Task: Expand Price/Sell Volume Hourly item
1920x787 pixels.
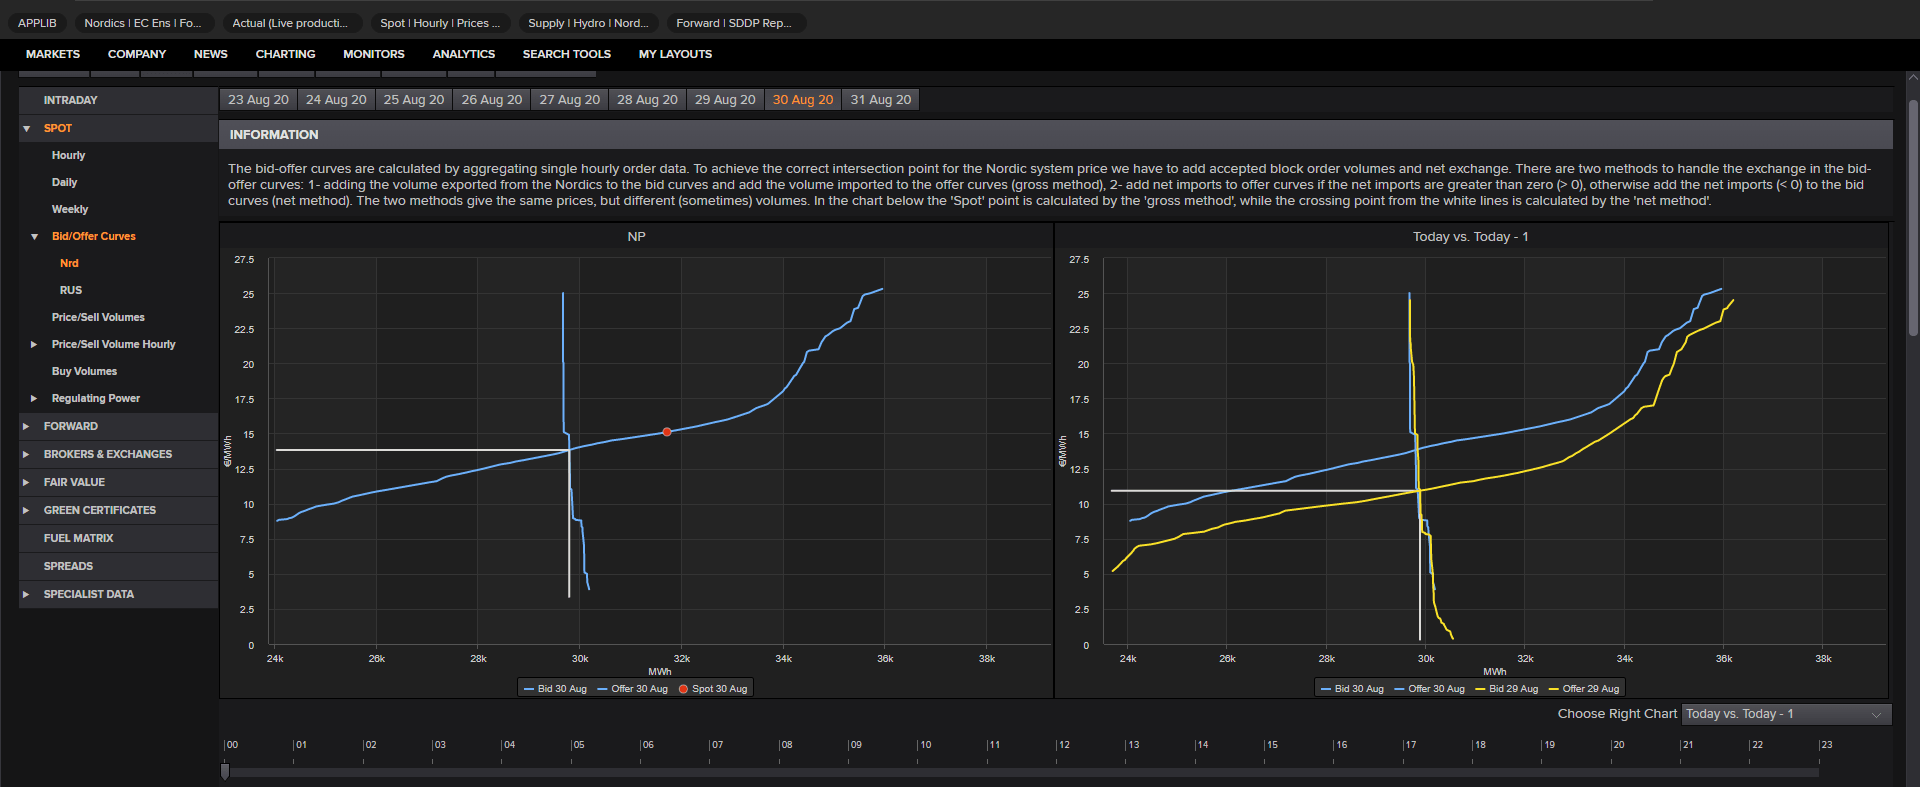Action: (35, 344)
